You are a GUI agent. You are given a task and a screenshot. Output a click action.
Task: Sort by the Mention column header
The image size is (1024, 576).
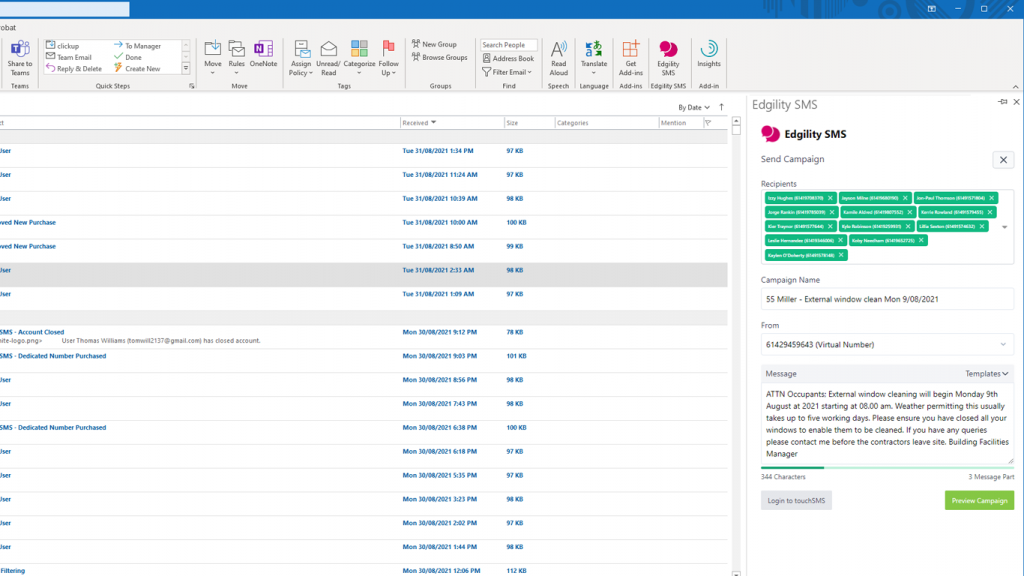pos(680,123)
